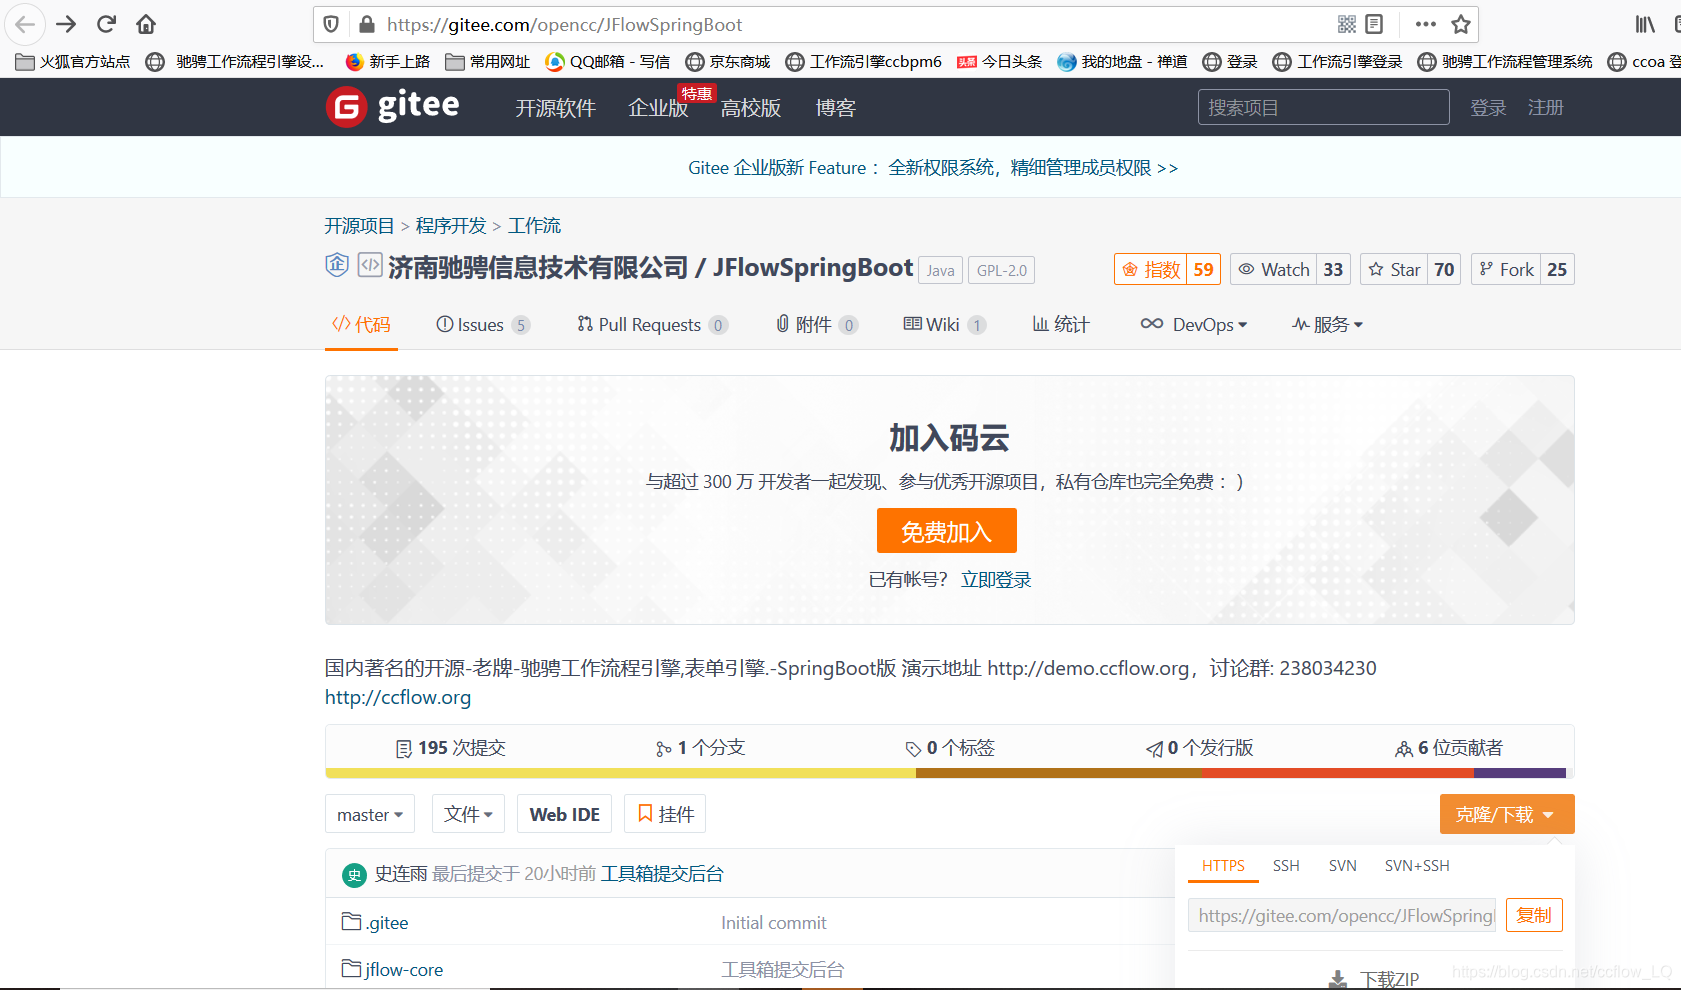Open page actions three-dot menu
Image resolution: width=1681 pixels, height=990 pixels.
coord(1426,24)
